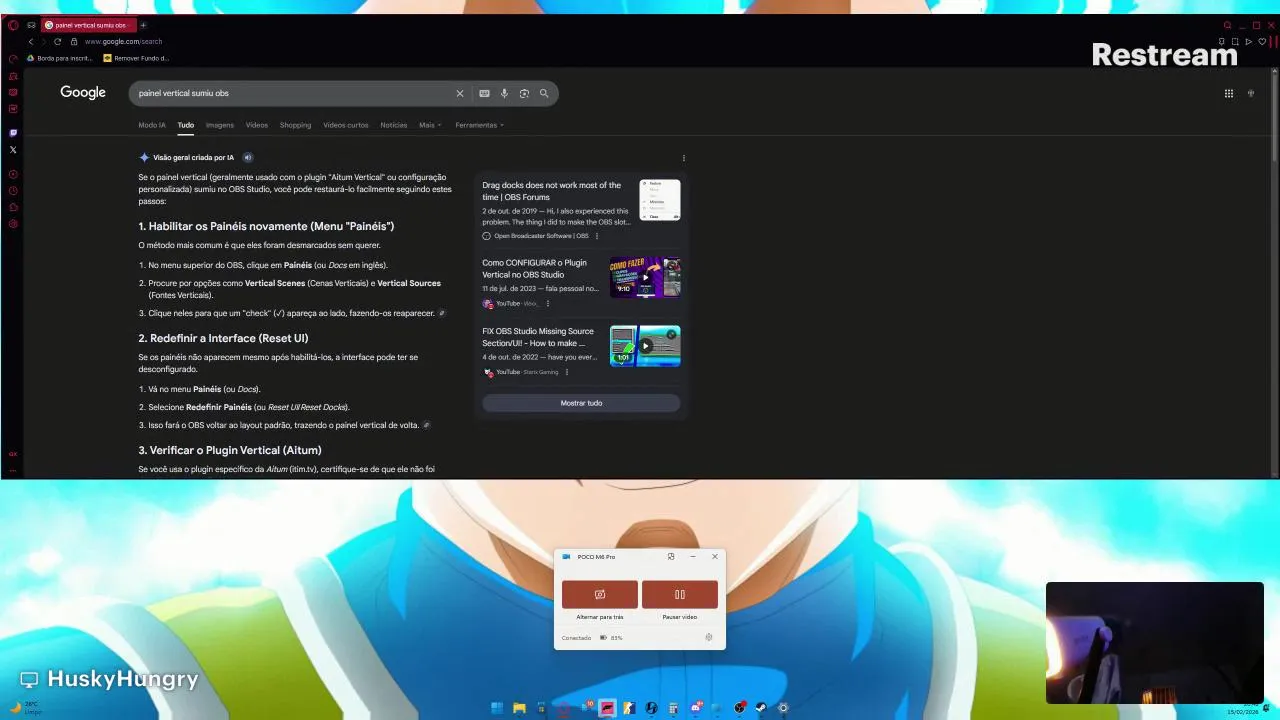Click the 'Conectado' status in the POCO window
Screen dimensions: 1280x720
(576, 637)
